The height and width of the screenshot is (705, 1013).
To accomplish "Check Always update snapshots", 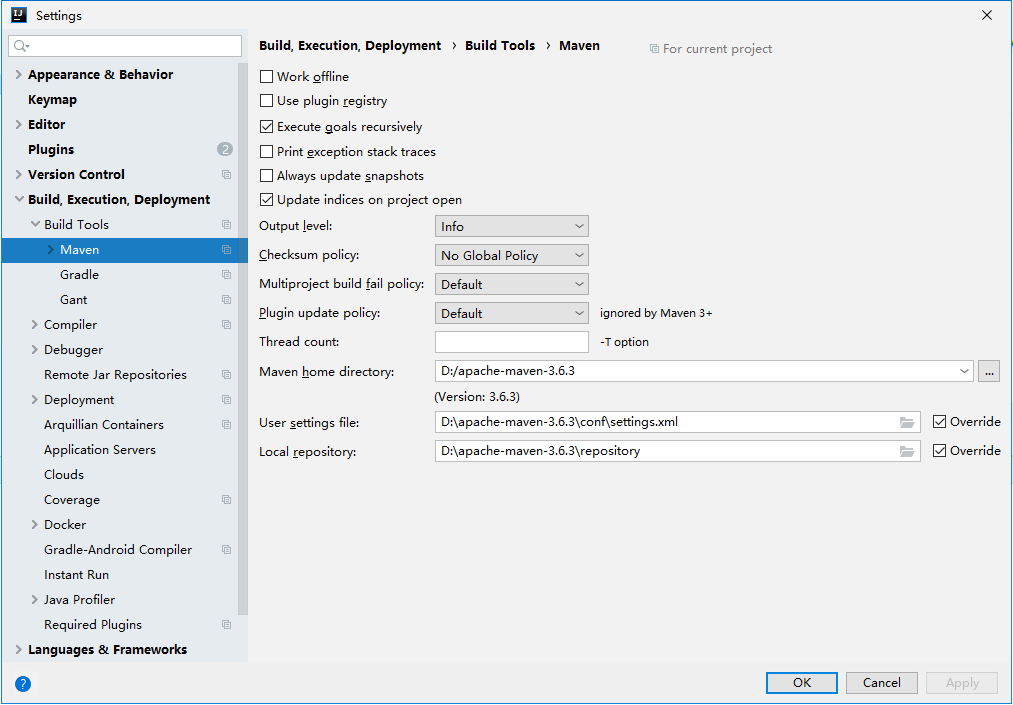I will (266, 176).
